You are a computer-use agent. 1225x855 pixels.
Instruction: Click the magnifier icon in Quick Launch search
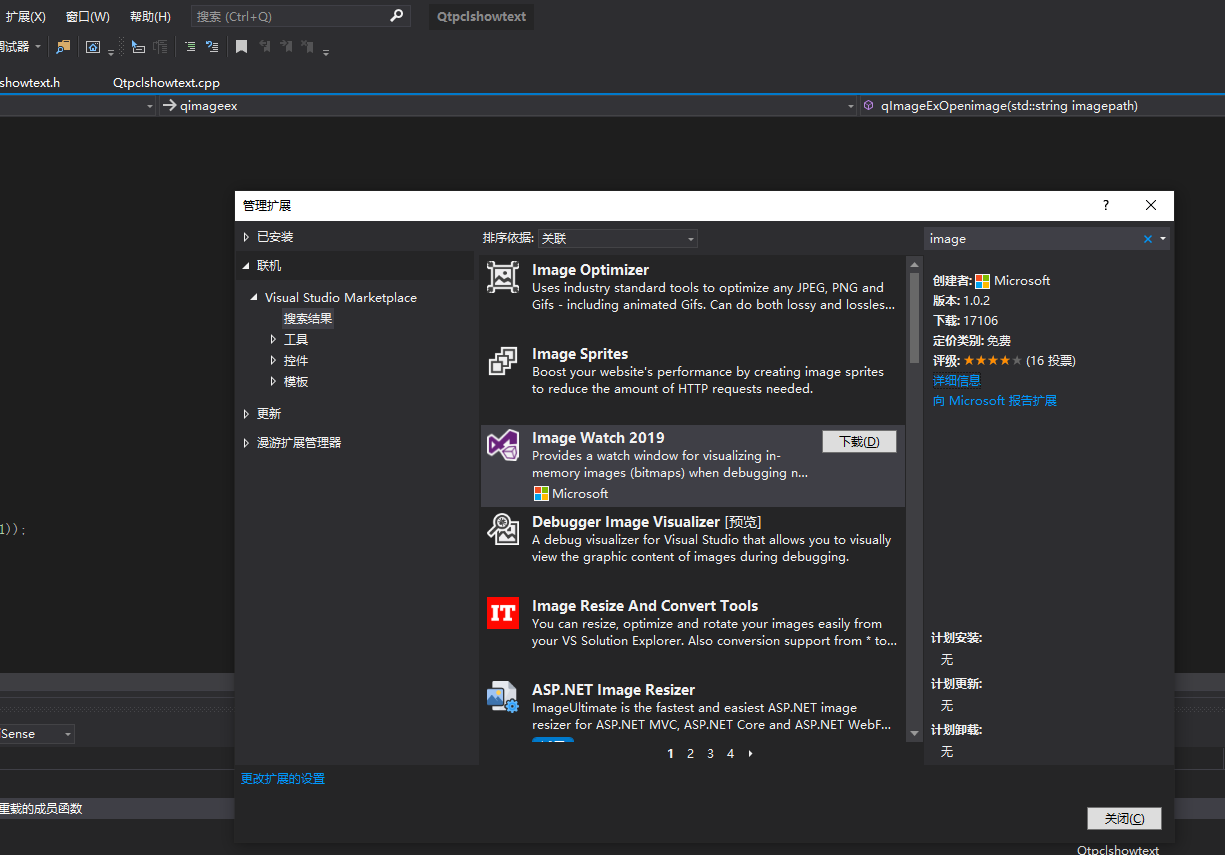[x=396, y=16]
